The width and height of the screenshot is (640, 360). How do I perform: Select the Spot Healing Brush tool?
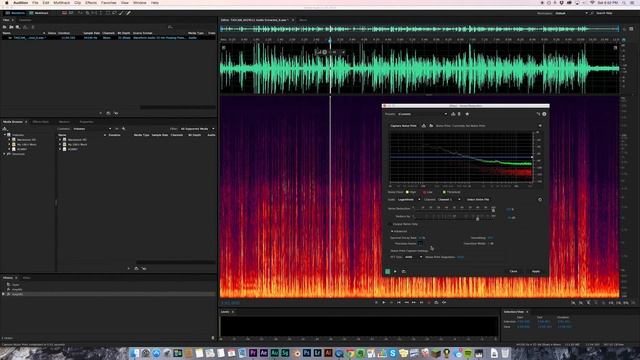(x=128, y=13)
